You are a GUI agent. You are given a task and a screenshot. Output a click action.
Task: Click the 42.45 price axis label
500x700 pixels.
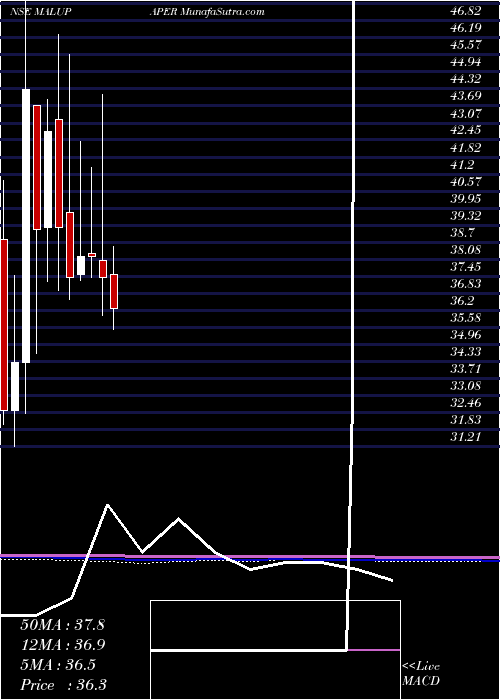pos(465,130)
